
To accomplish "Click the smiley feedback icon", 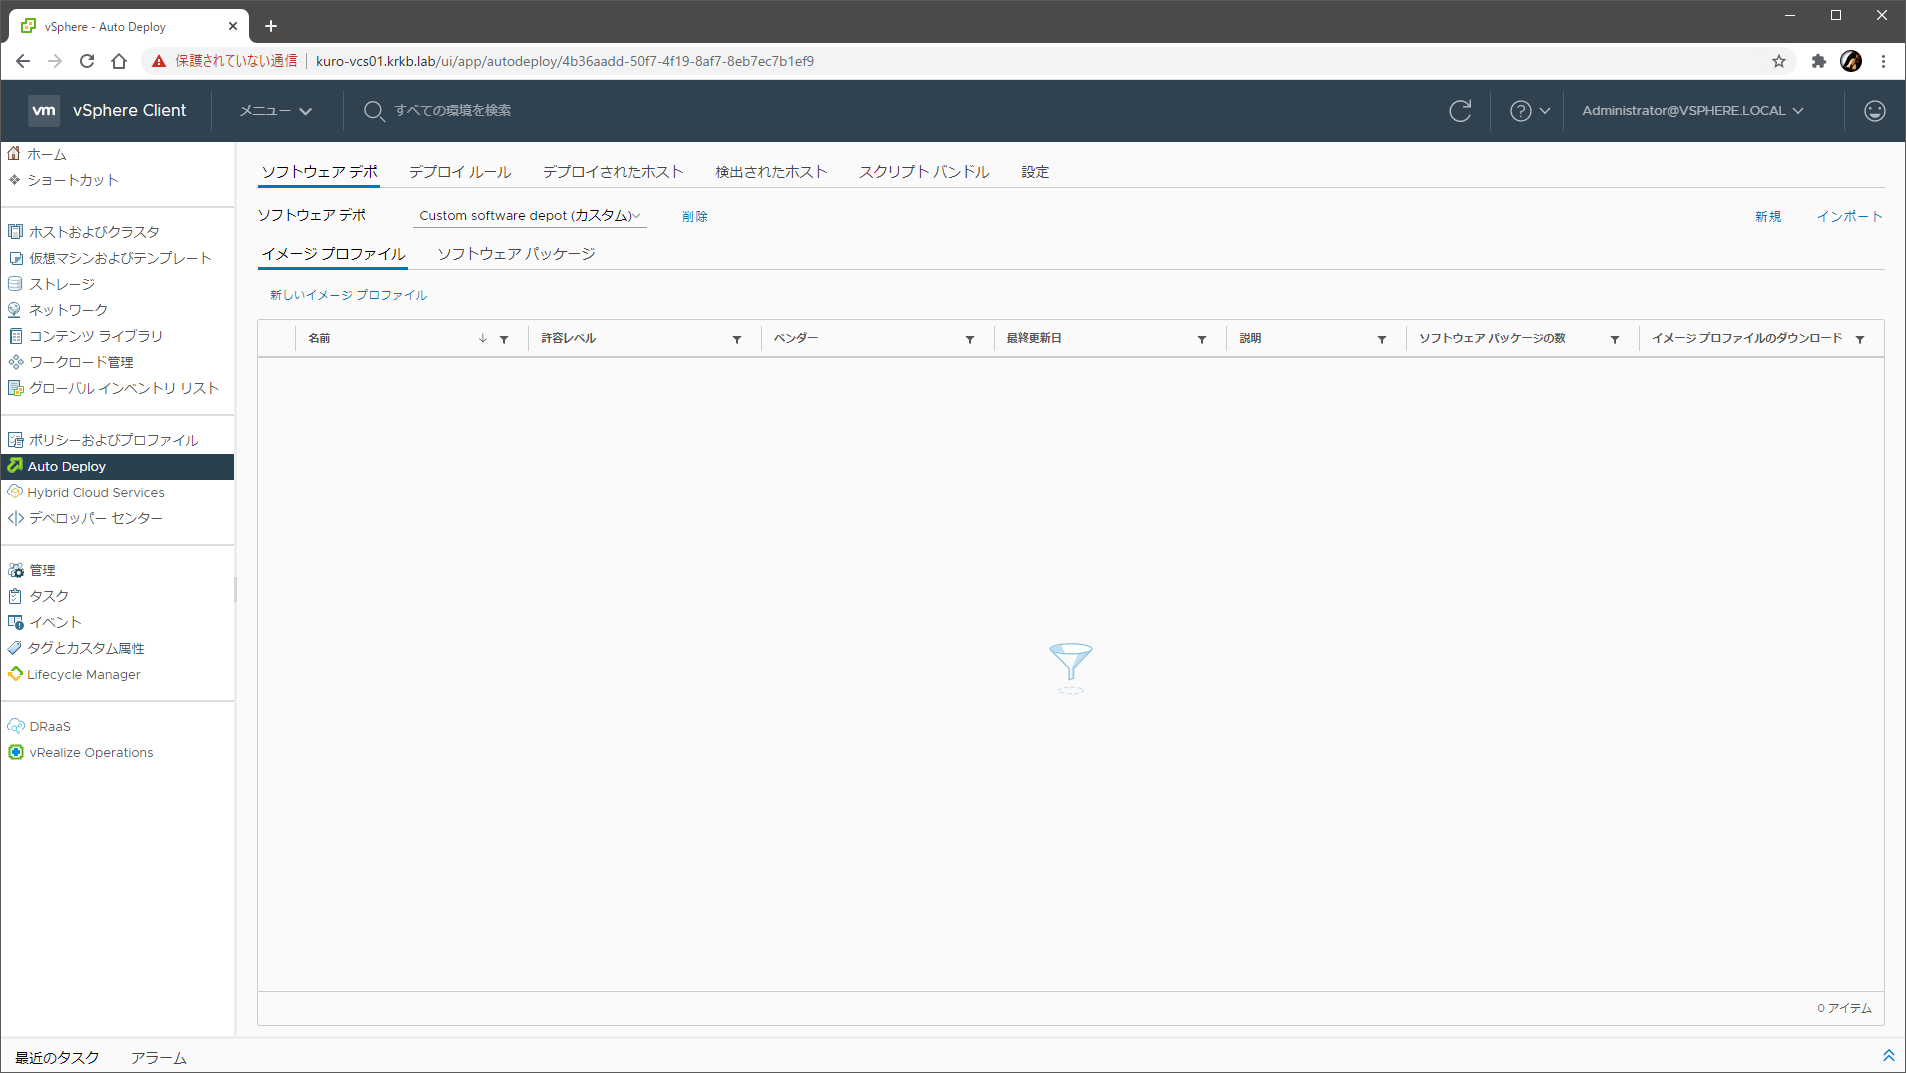I will [1874, 111].
